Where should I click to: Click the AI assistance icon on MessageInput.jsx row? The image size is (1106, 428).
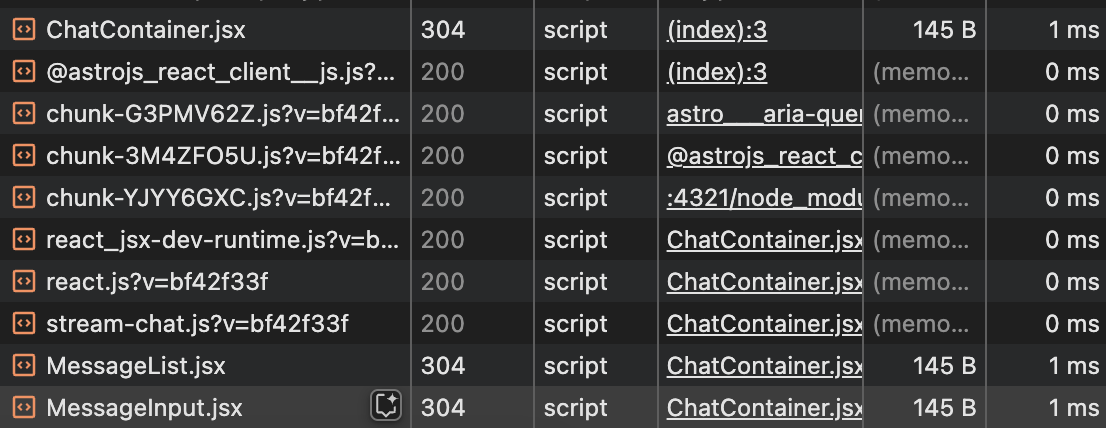click(x=386, y=406)
